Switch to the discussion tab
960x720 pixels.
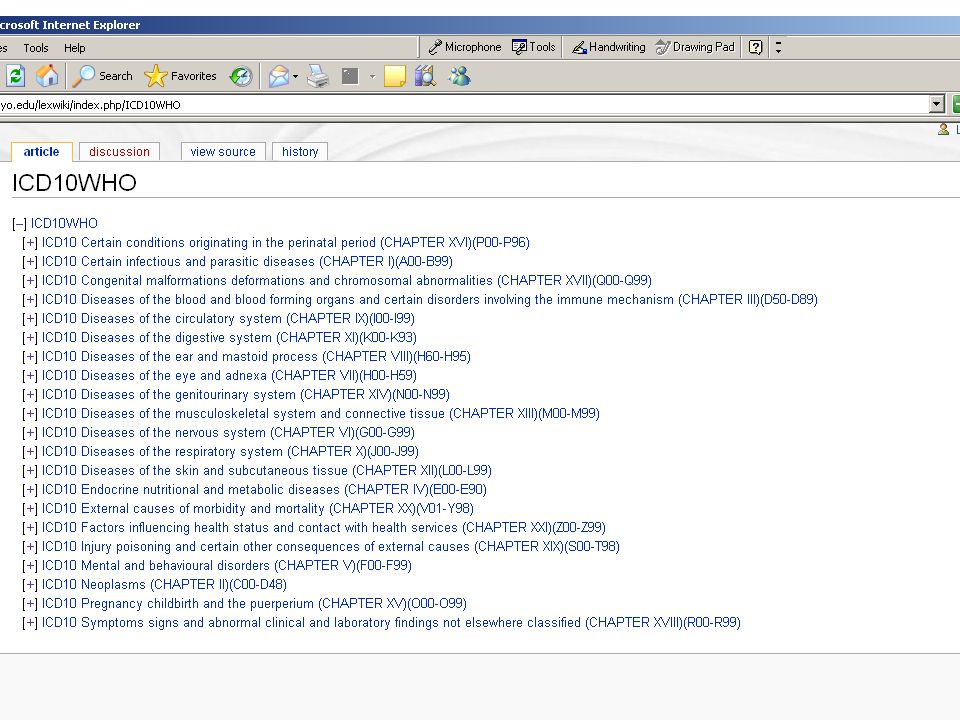point(119,152)
